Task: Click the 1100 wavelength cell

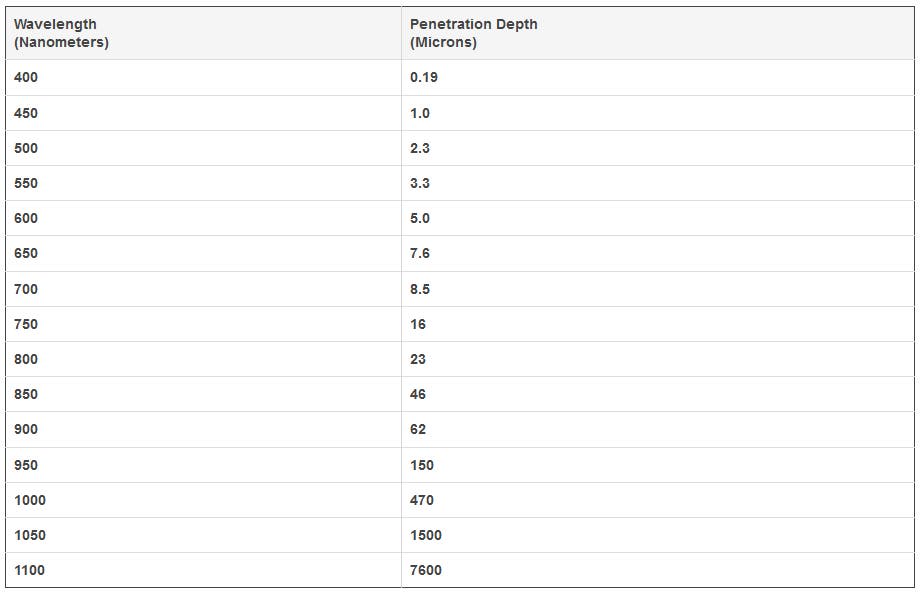Action: (30, 570)
